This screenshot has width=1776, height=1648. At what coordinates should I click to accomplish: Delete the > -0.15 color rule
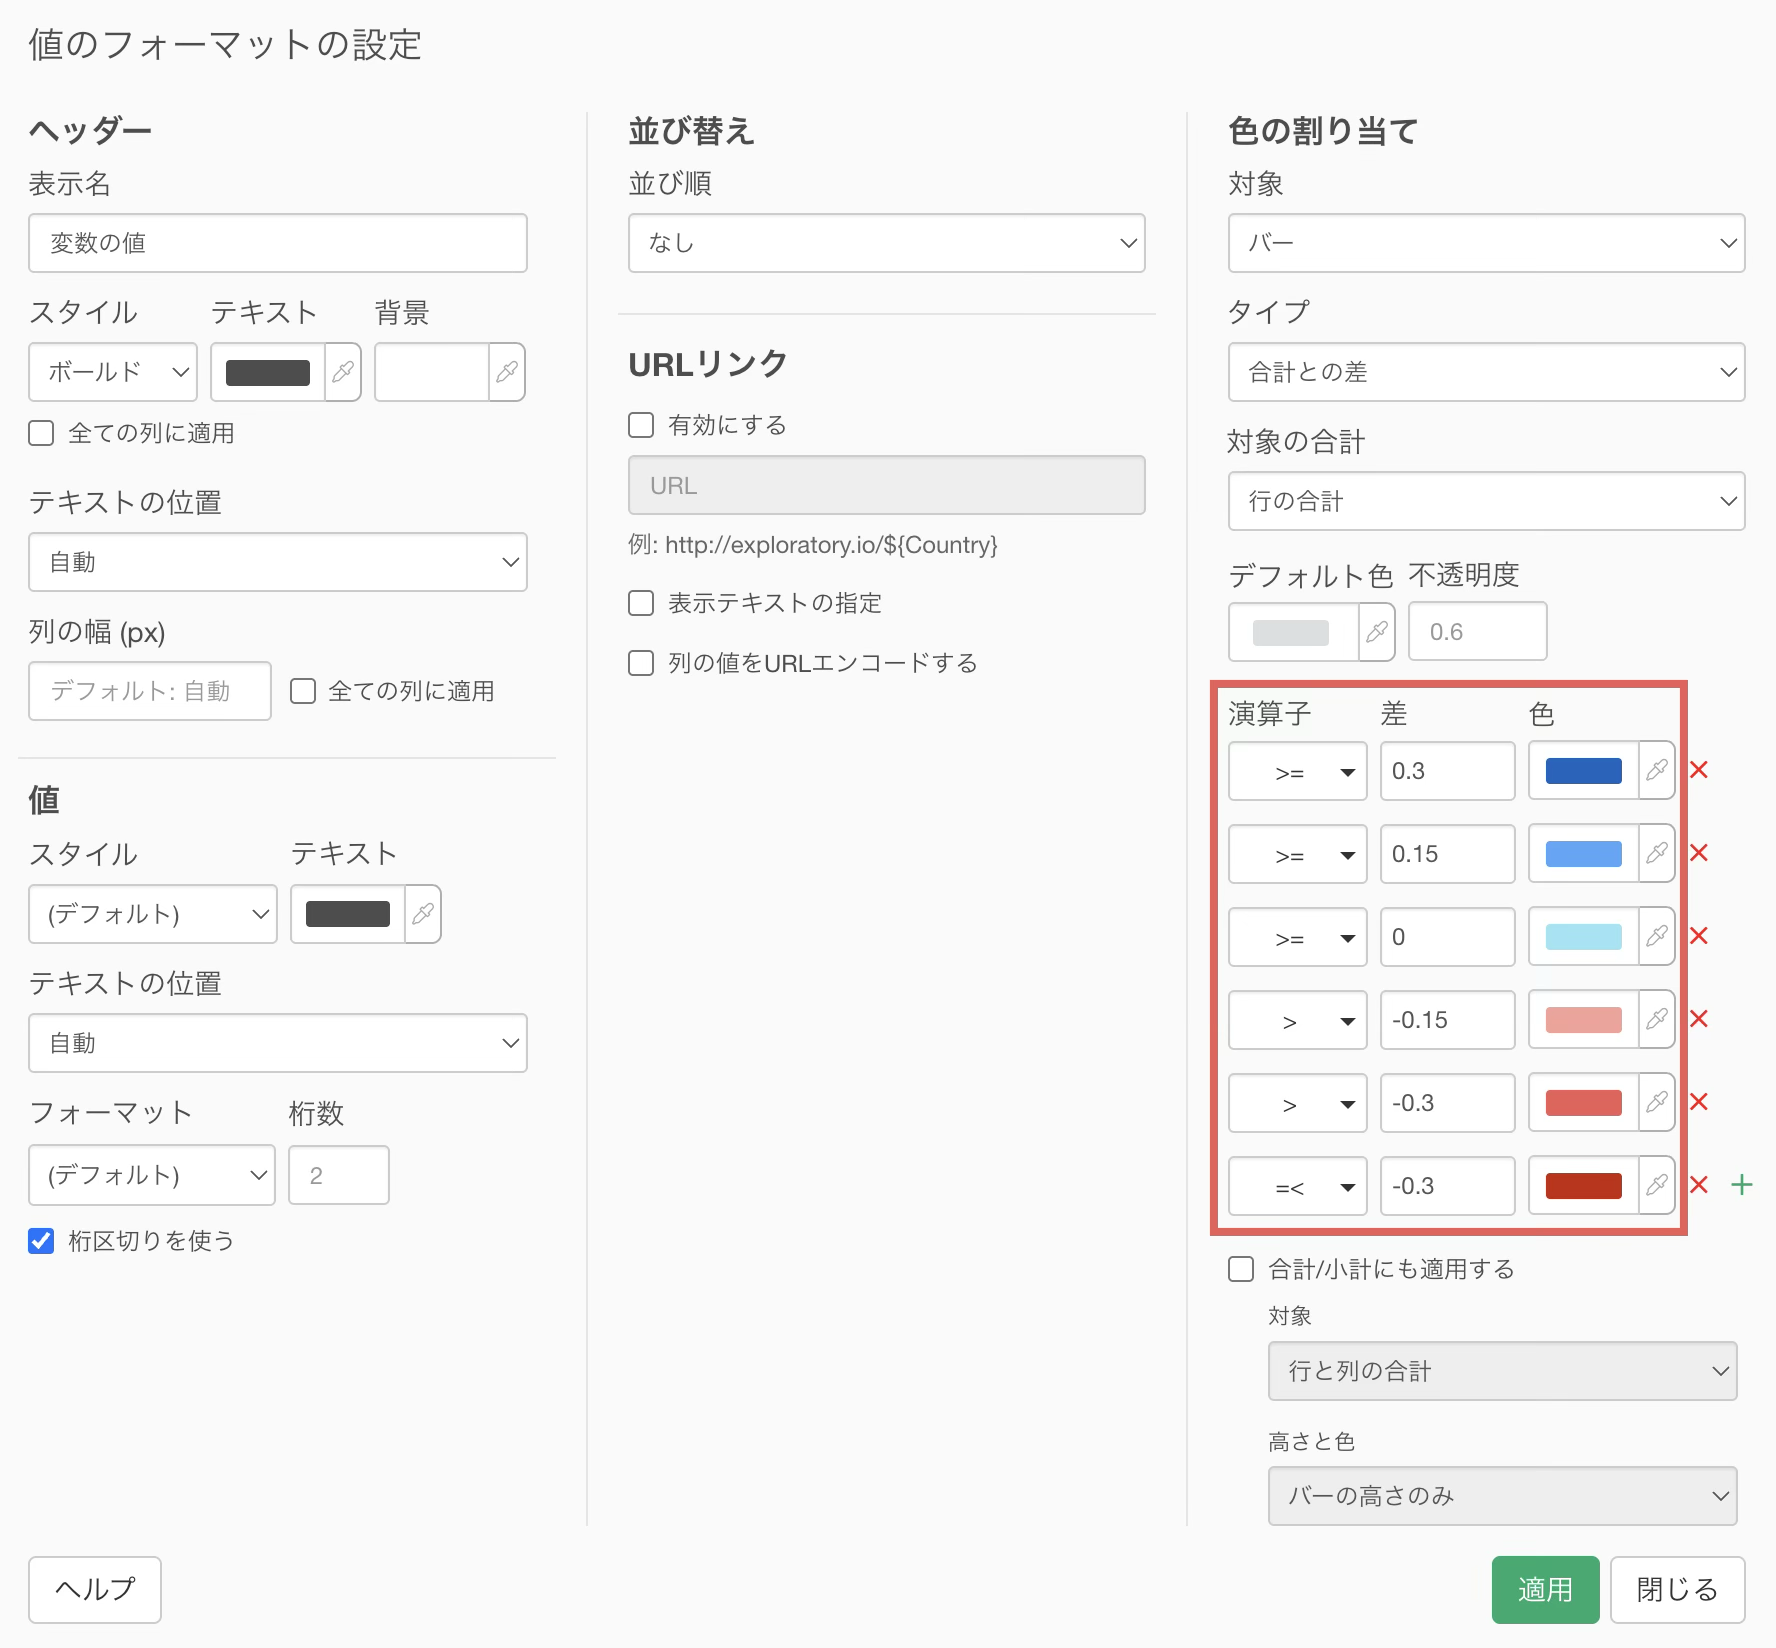[x=1698, y=1019]
